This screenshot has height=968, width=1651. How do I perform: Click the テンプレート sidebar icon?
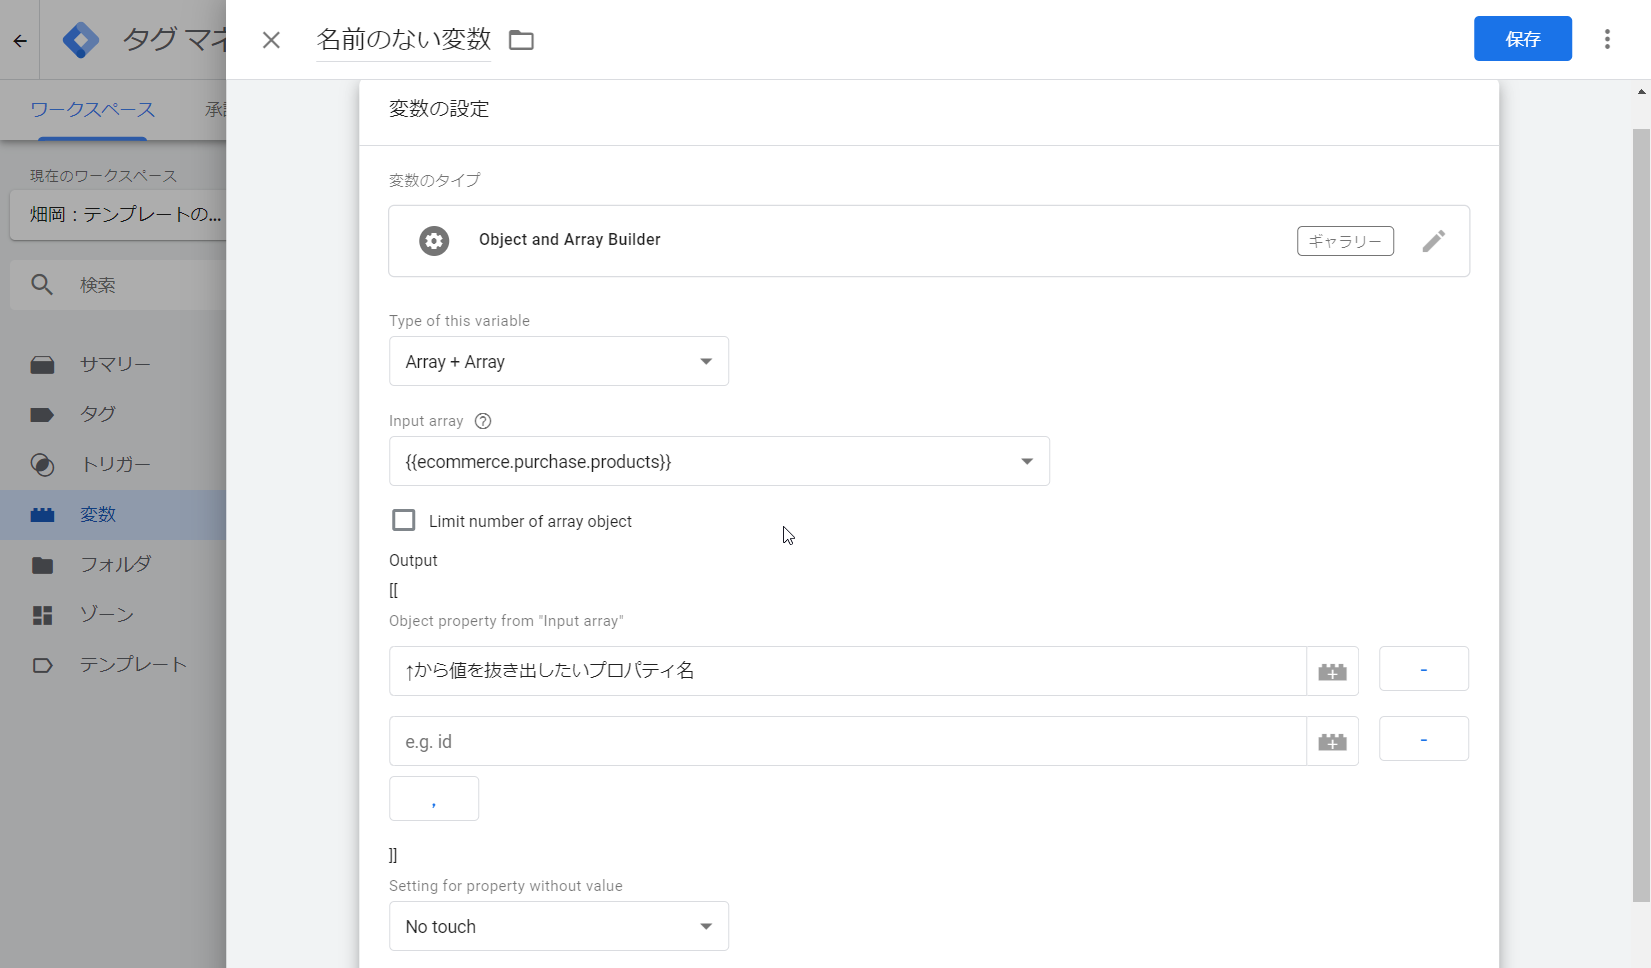pos(42,664)
